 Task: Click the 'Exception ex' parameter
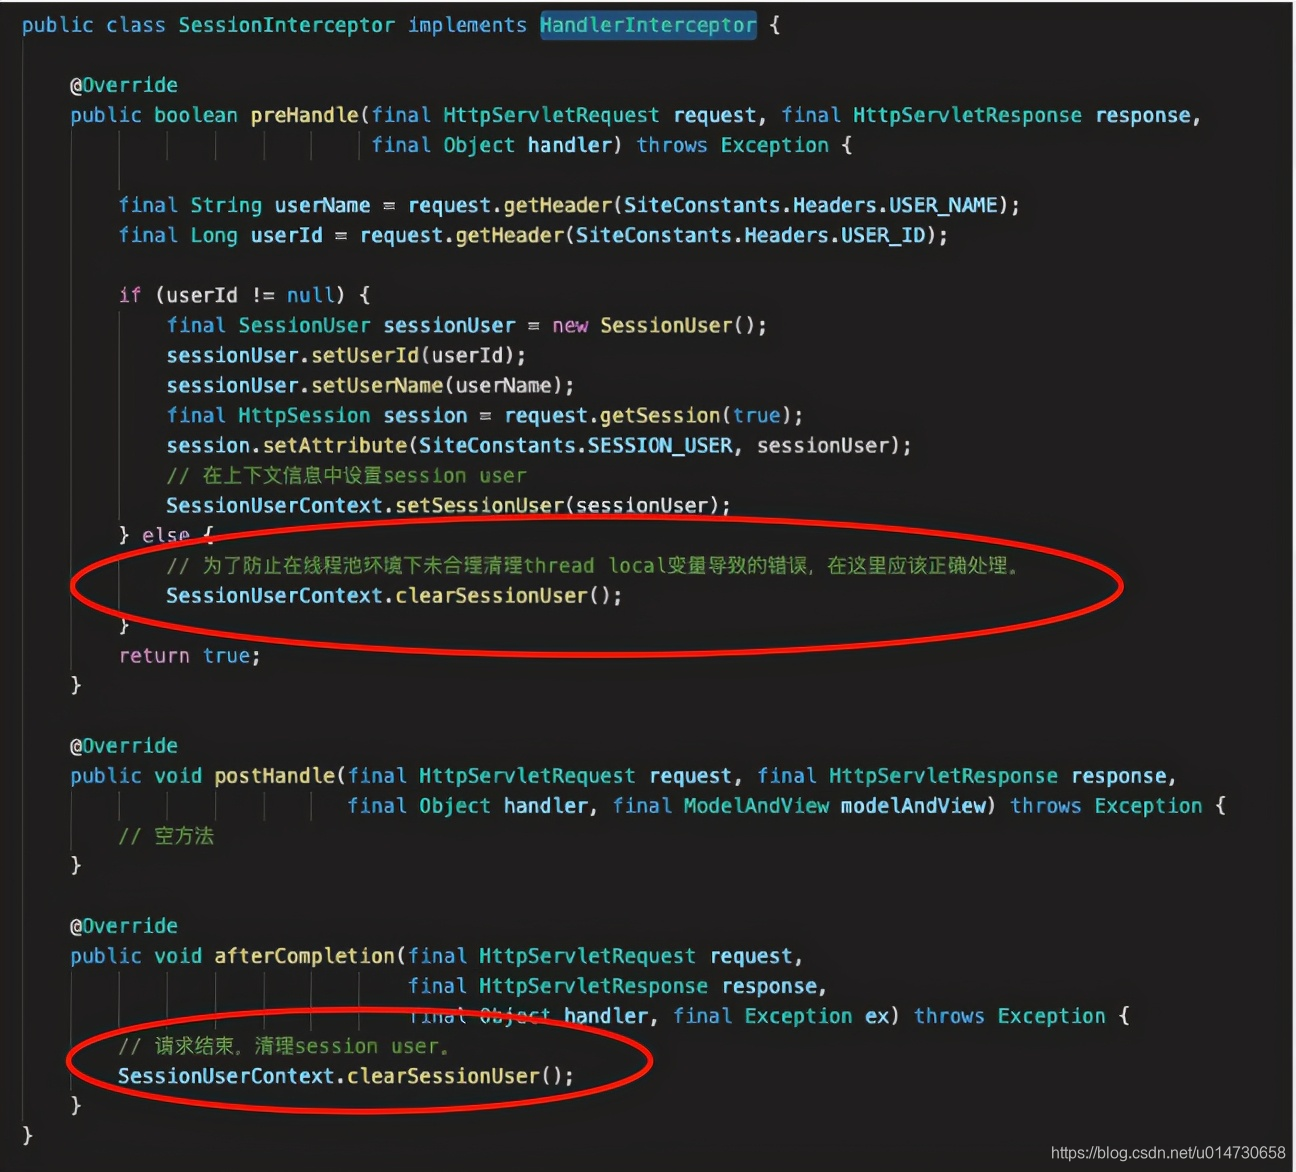pos(817,1016)
